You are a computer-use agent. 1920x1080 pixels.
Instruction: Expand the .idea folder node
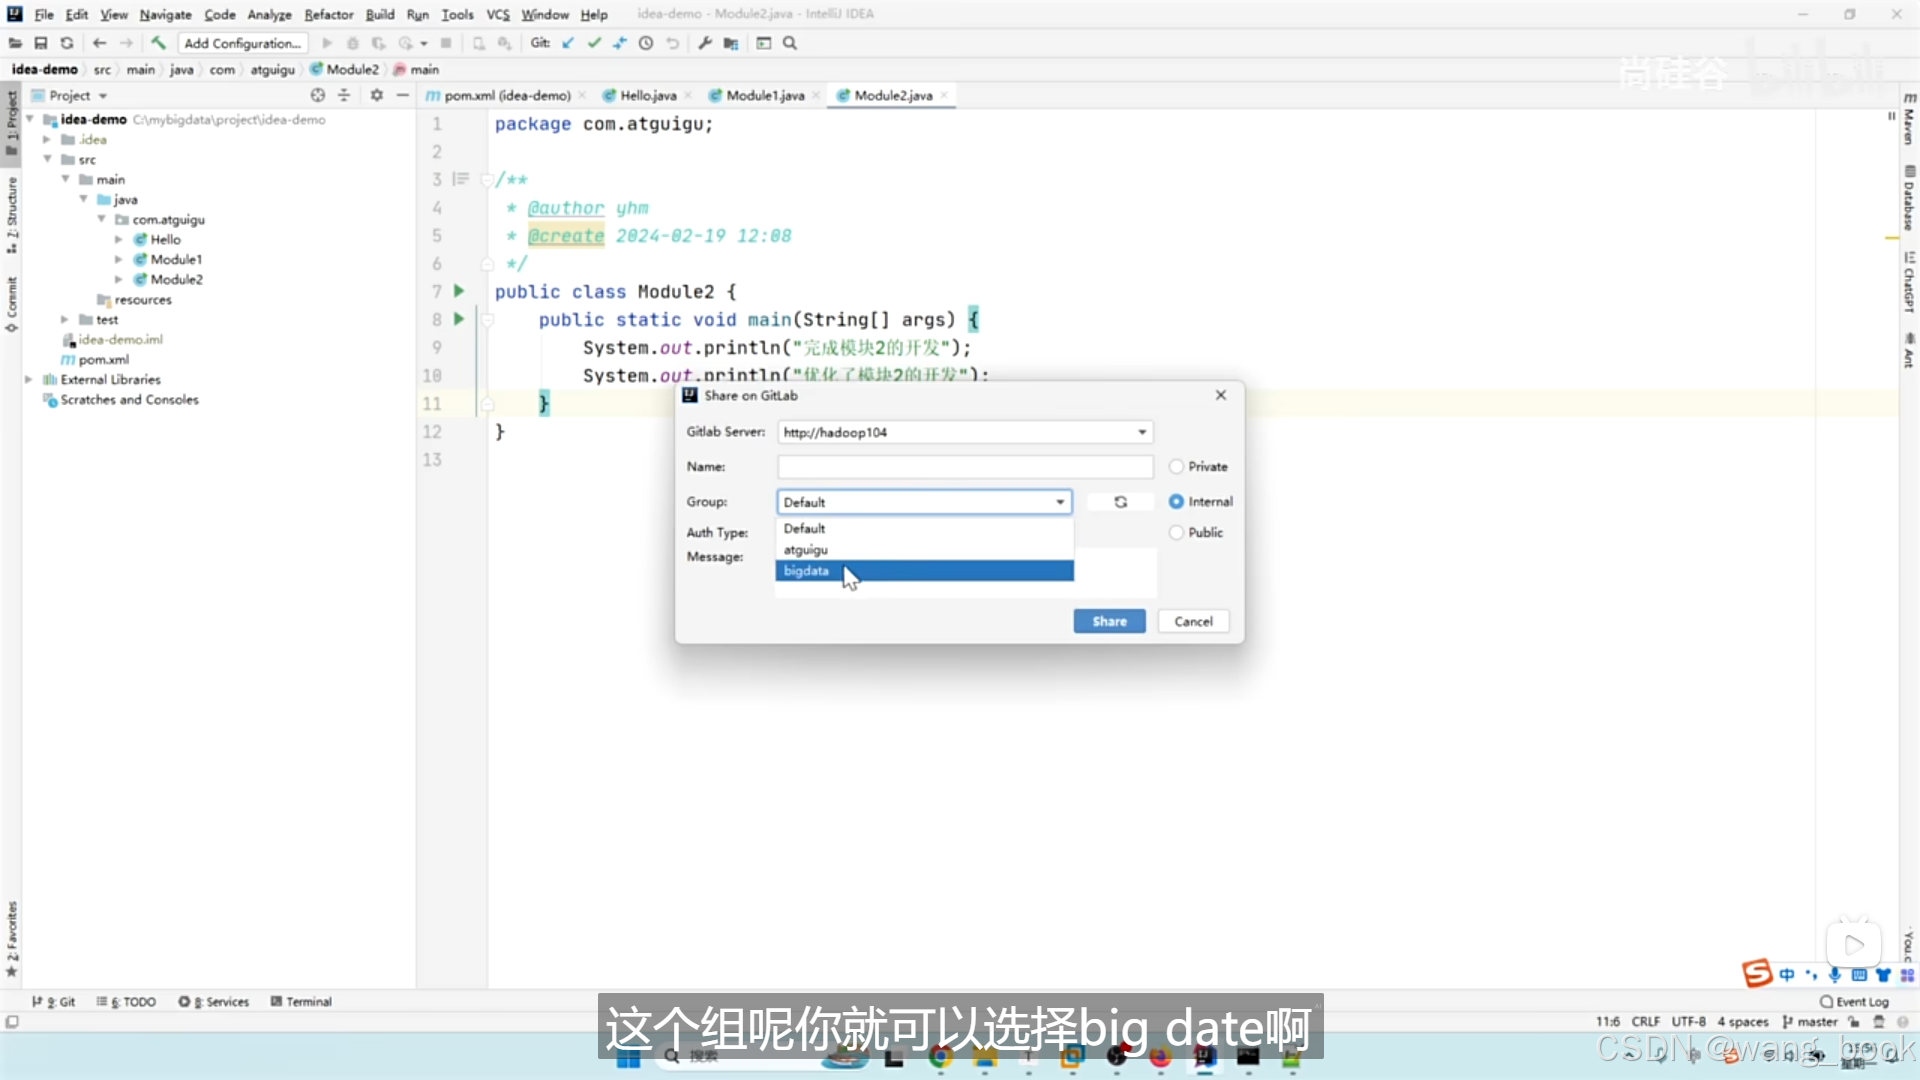(x=47, y=139)
